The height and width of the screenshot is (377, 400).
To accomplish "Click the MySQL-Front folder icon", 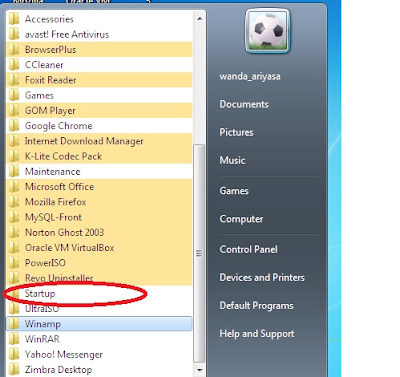I will pyautogui.click(x=14, y=217).
